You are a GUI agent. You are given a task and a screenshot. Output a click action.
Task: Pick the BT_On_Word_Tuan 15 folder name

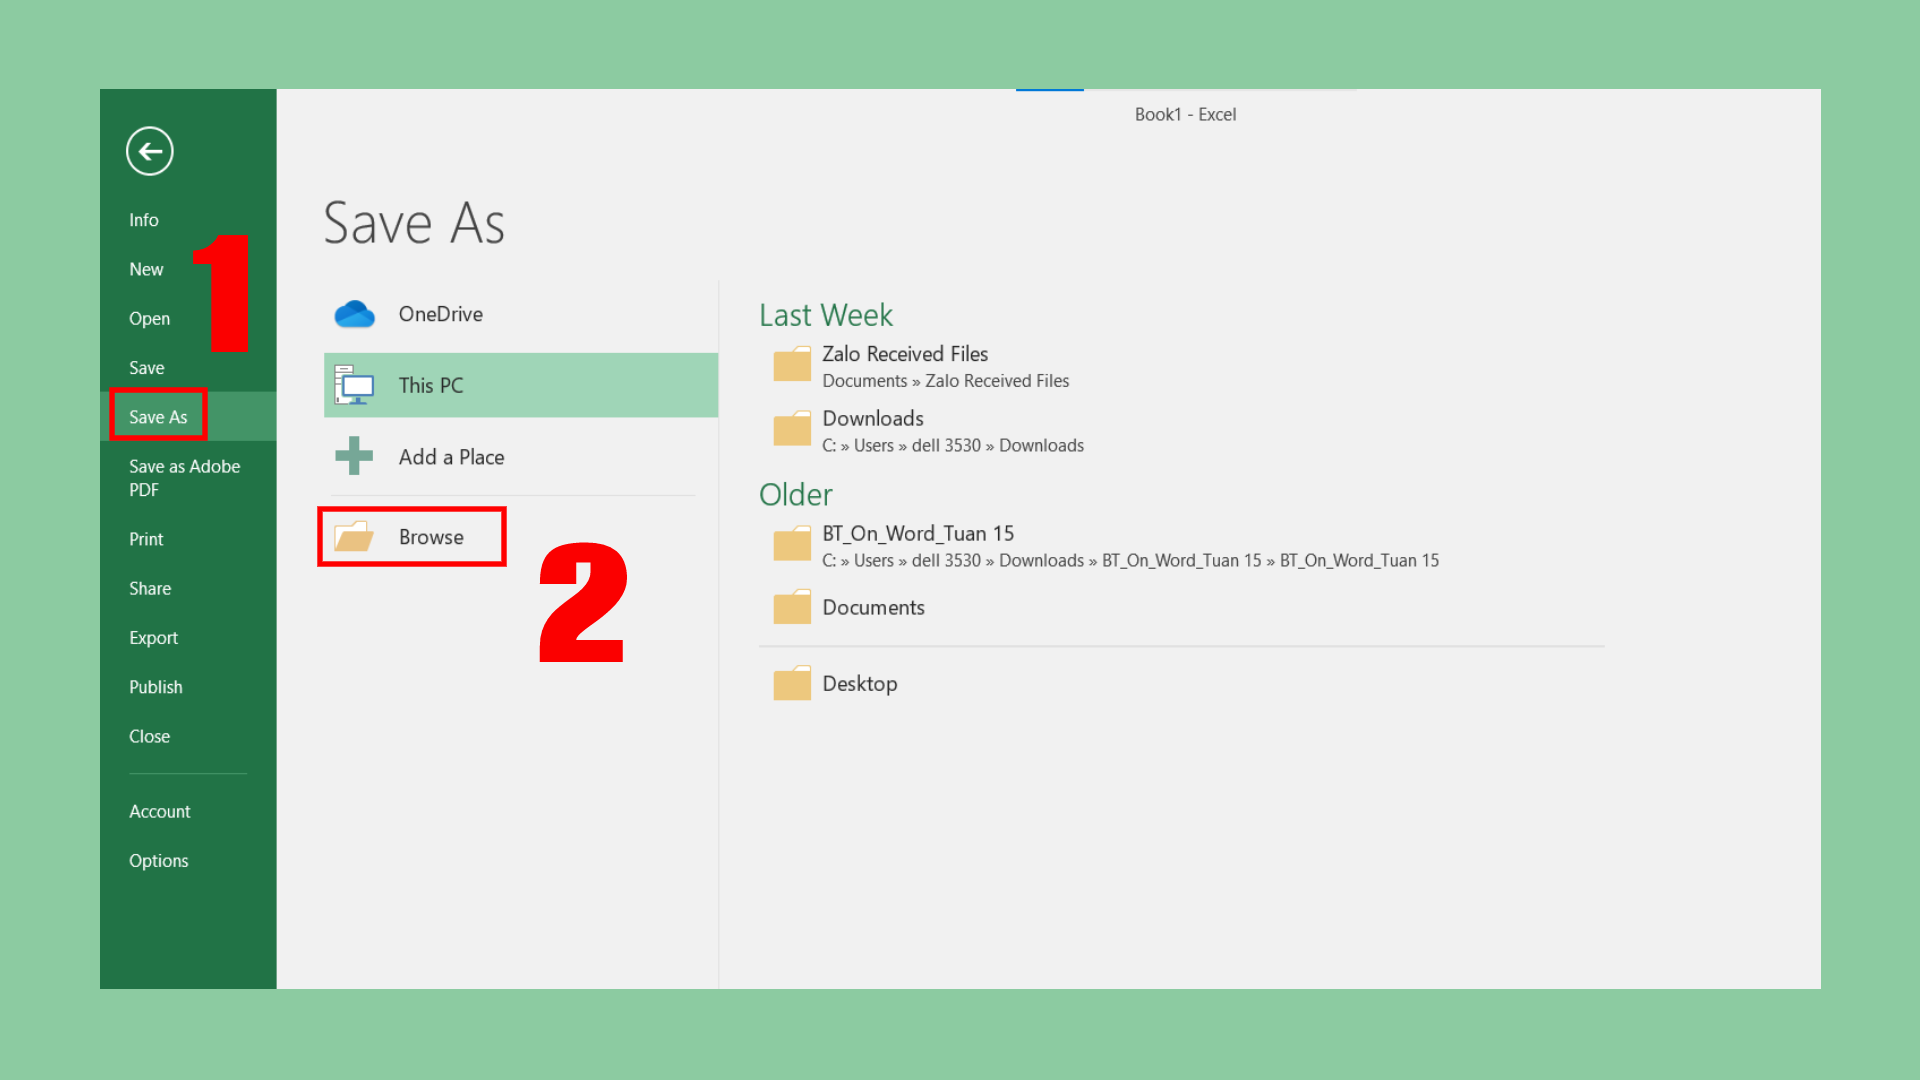(x=918, y=534)
